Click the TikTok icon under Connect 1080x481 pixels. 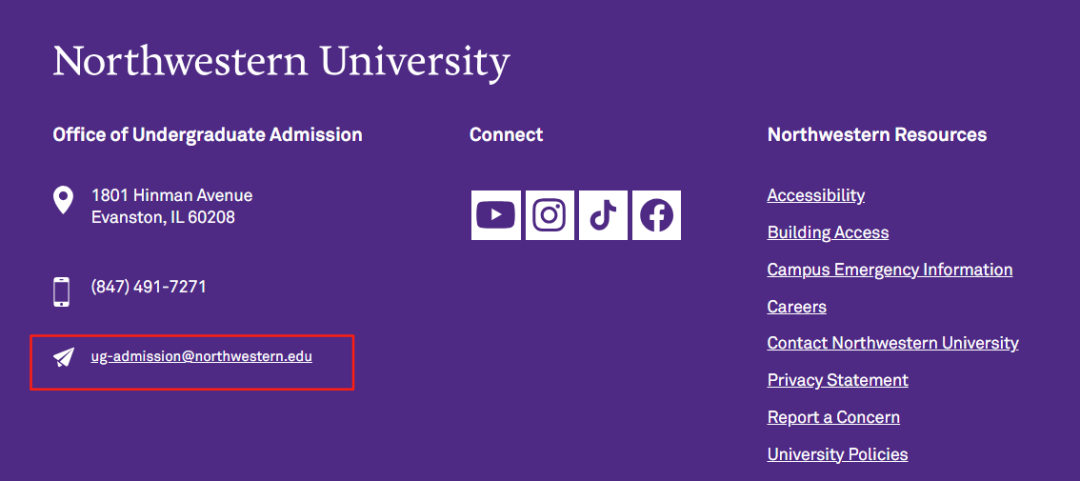(x=603, y=215)
